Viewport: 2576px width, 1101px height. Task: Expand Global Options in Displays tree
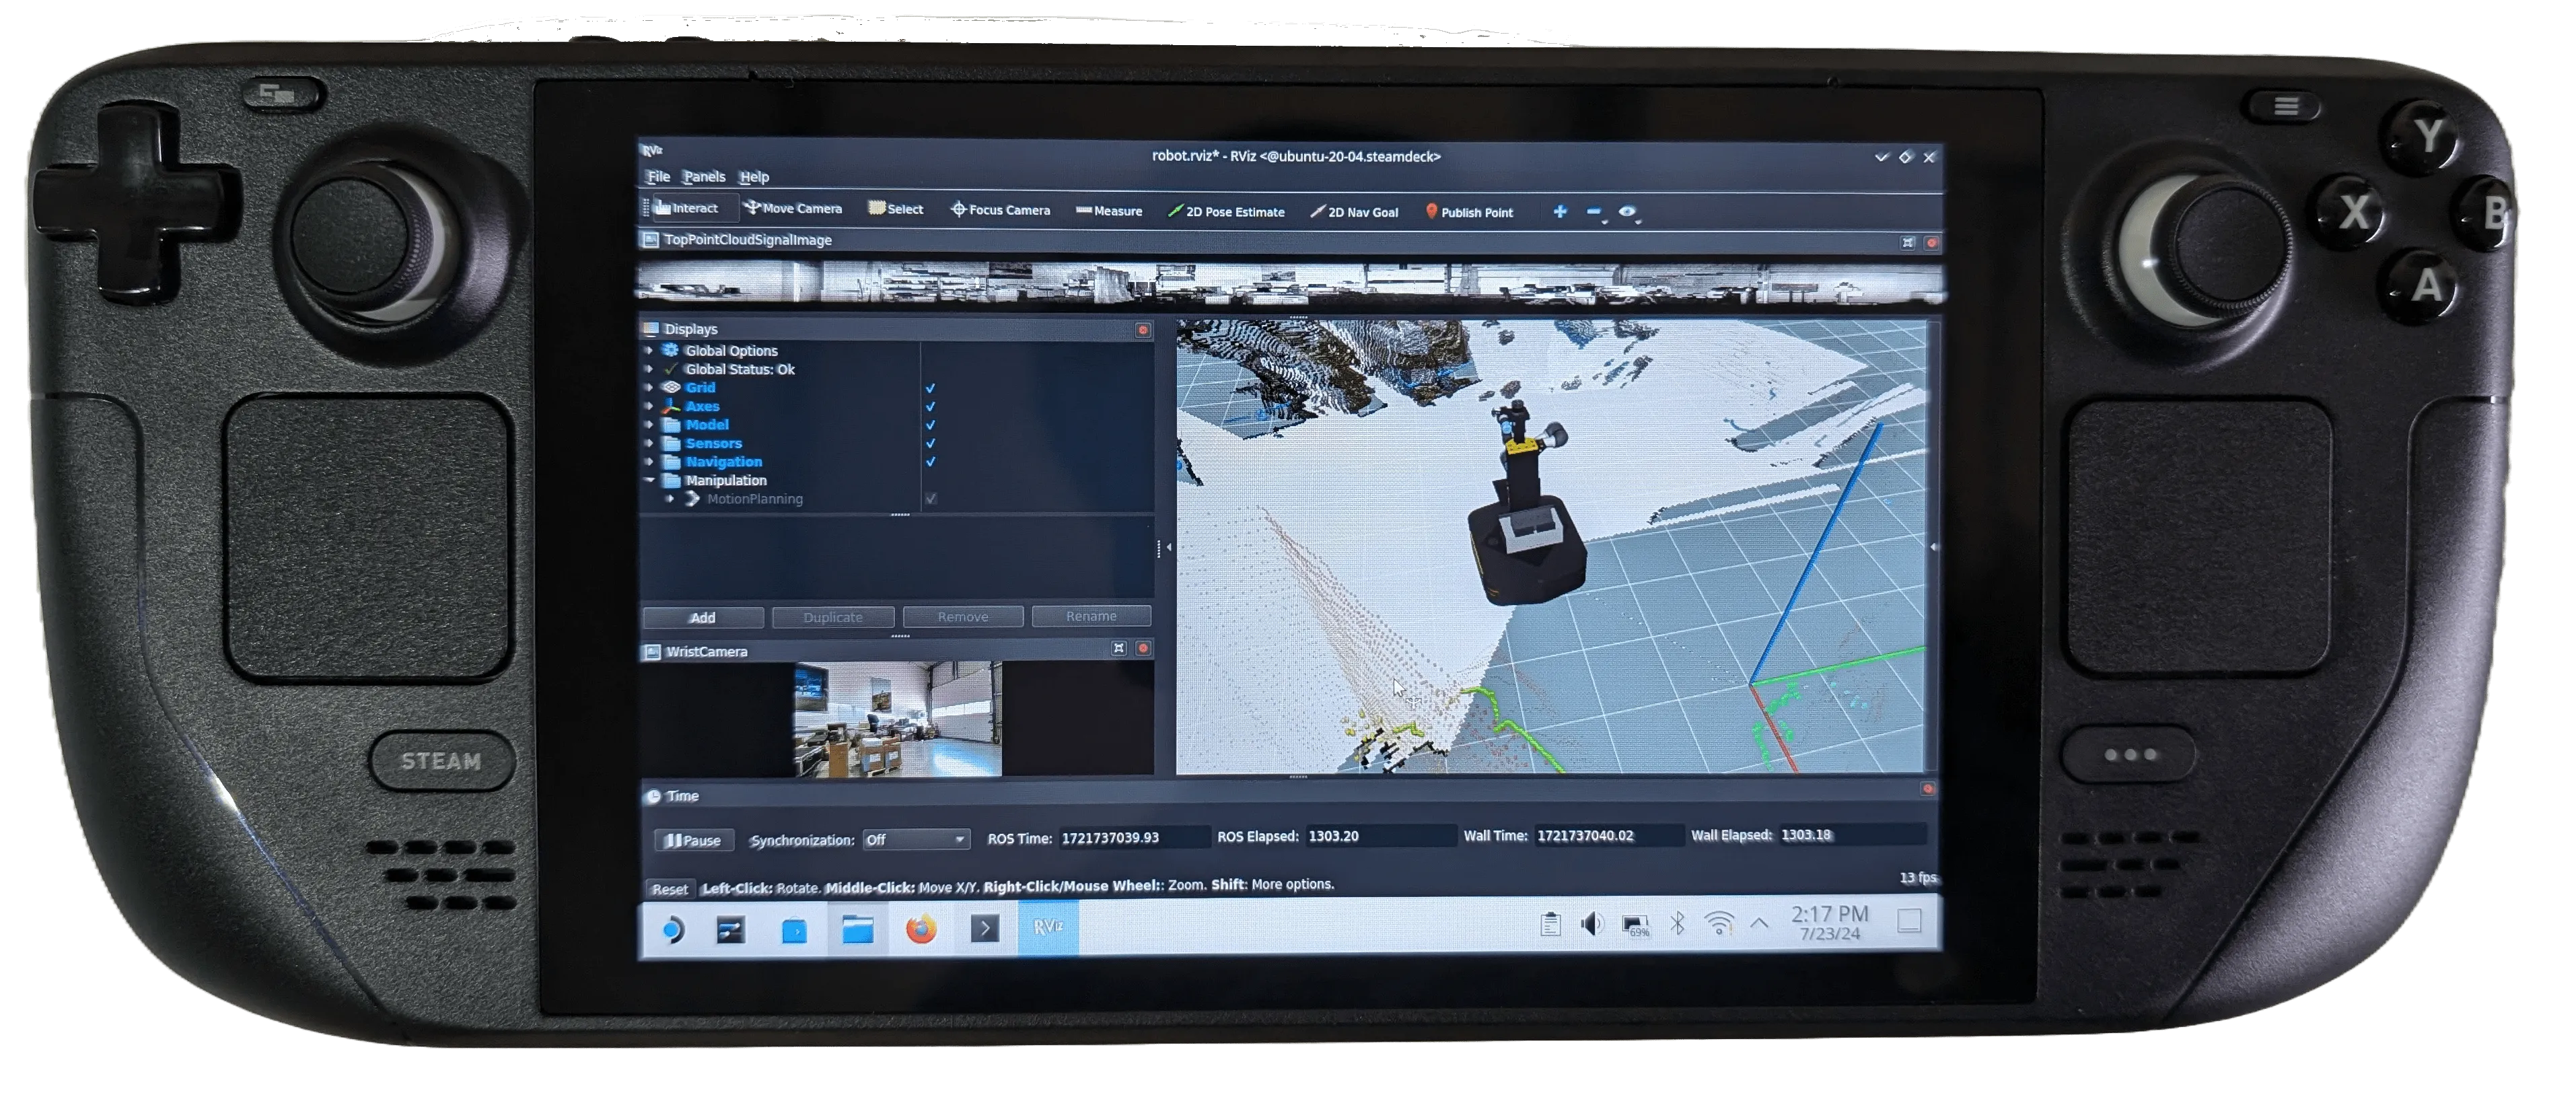[x=649, y=351]
